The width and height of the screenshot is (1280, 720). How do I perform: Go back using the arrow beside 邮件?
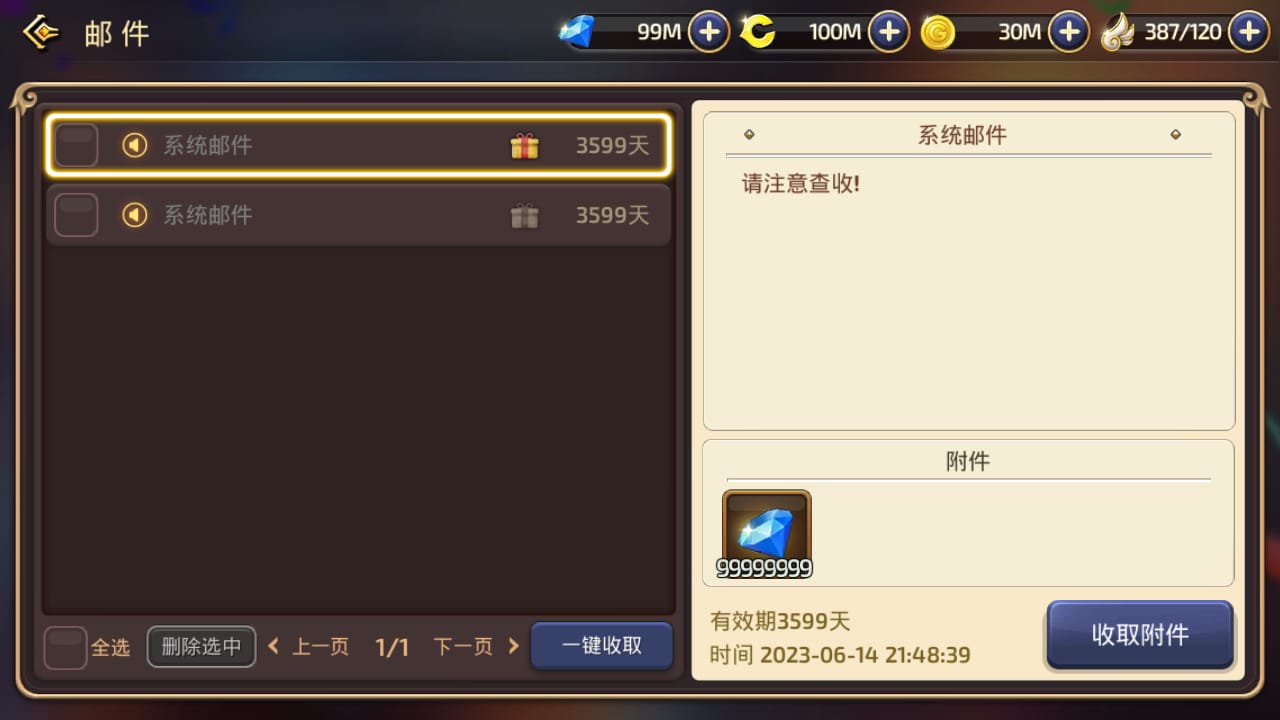point(41,32)
